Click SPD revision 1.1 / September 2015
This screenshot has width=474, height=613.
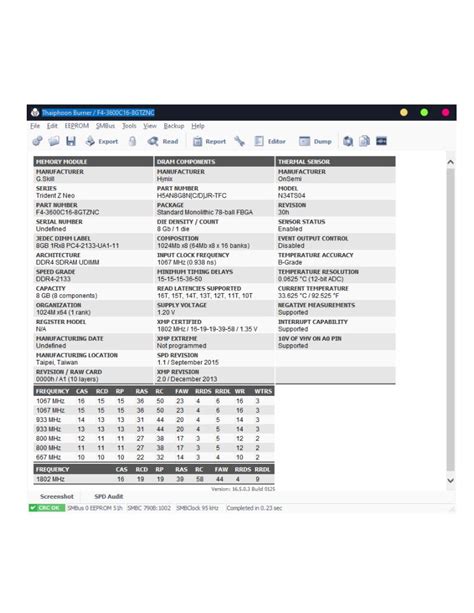(188, 362)
